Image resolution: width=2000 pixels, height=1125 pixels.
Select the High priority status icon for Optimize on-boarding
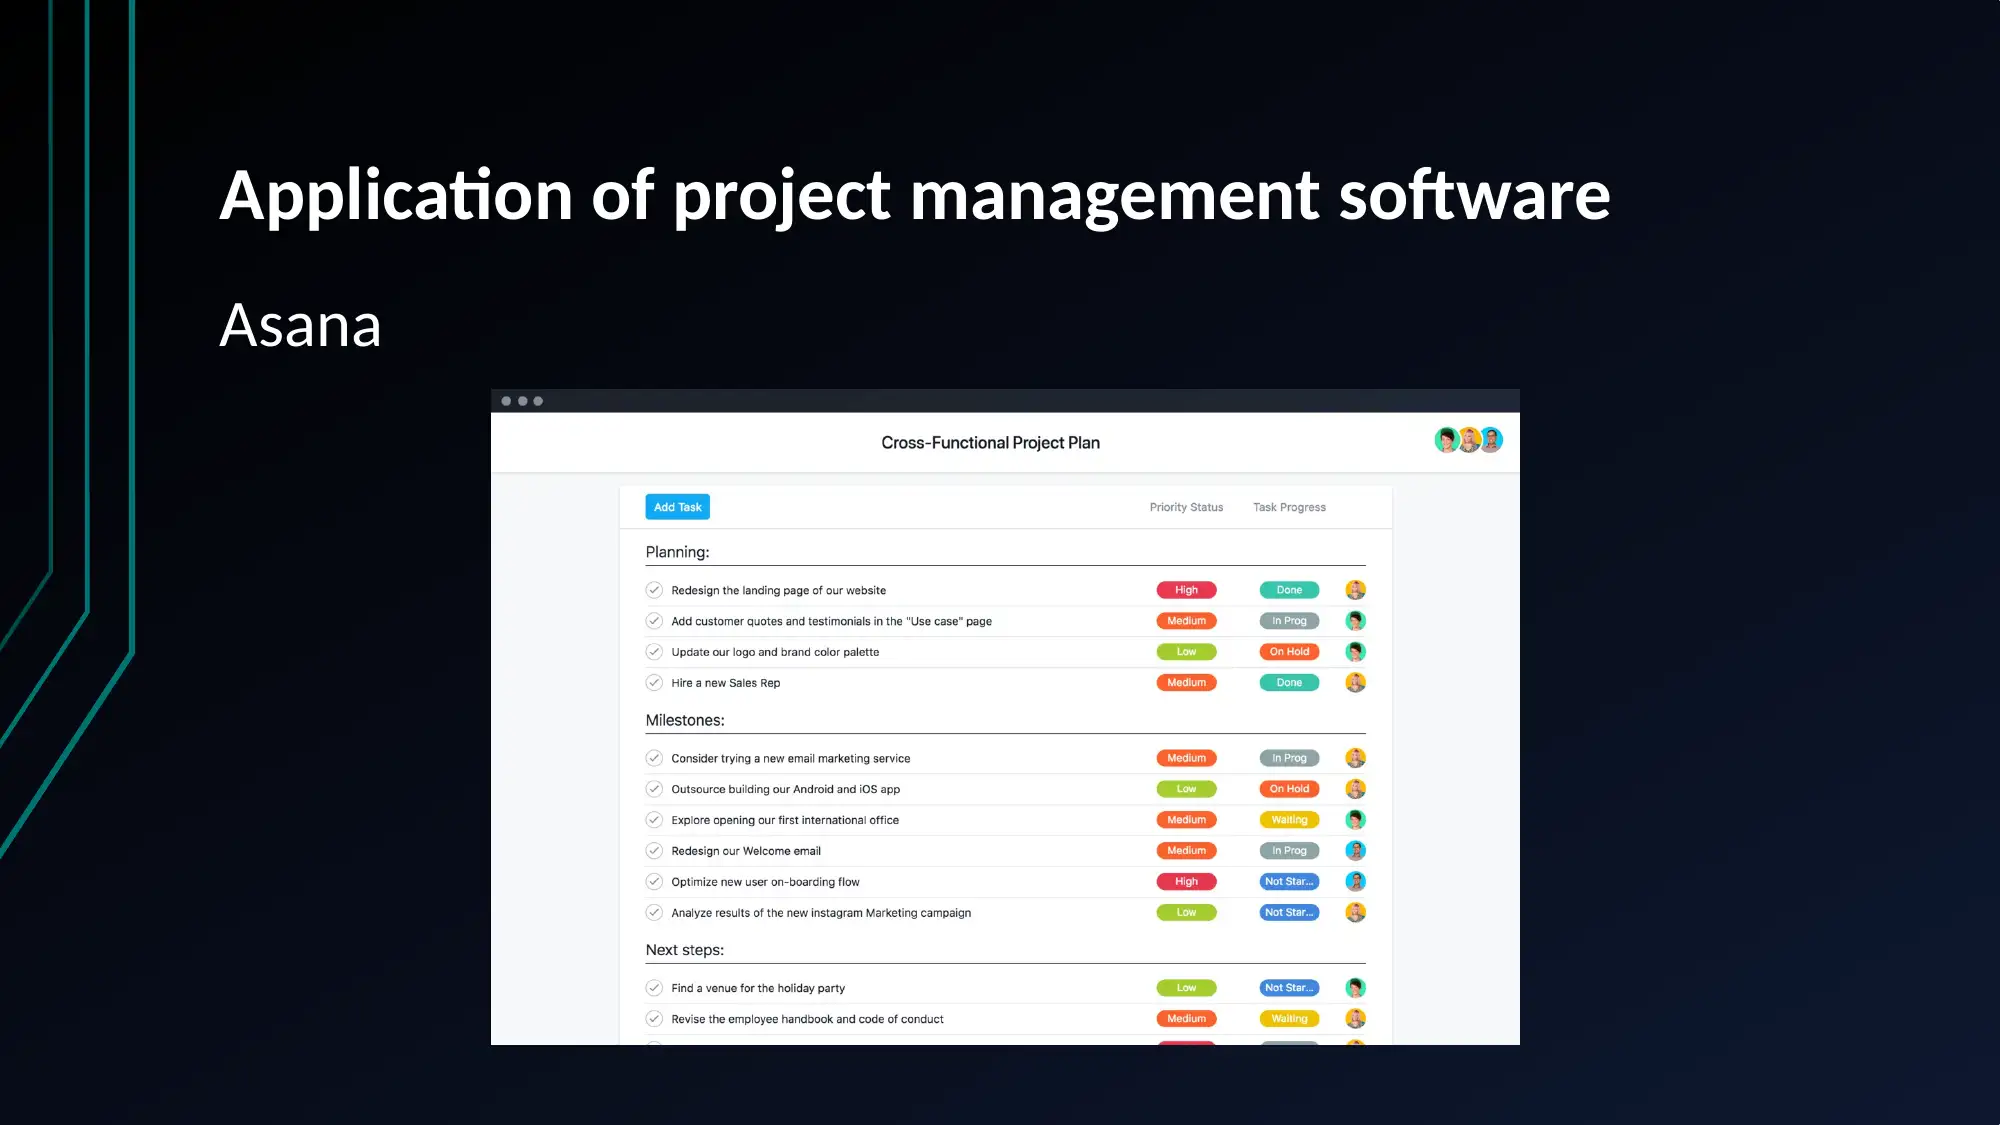[1184, 880]
